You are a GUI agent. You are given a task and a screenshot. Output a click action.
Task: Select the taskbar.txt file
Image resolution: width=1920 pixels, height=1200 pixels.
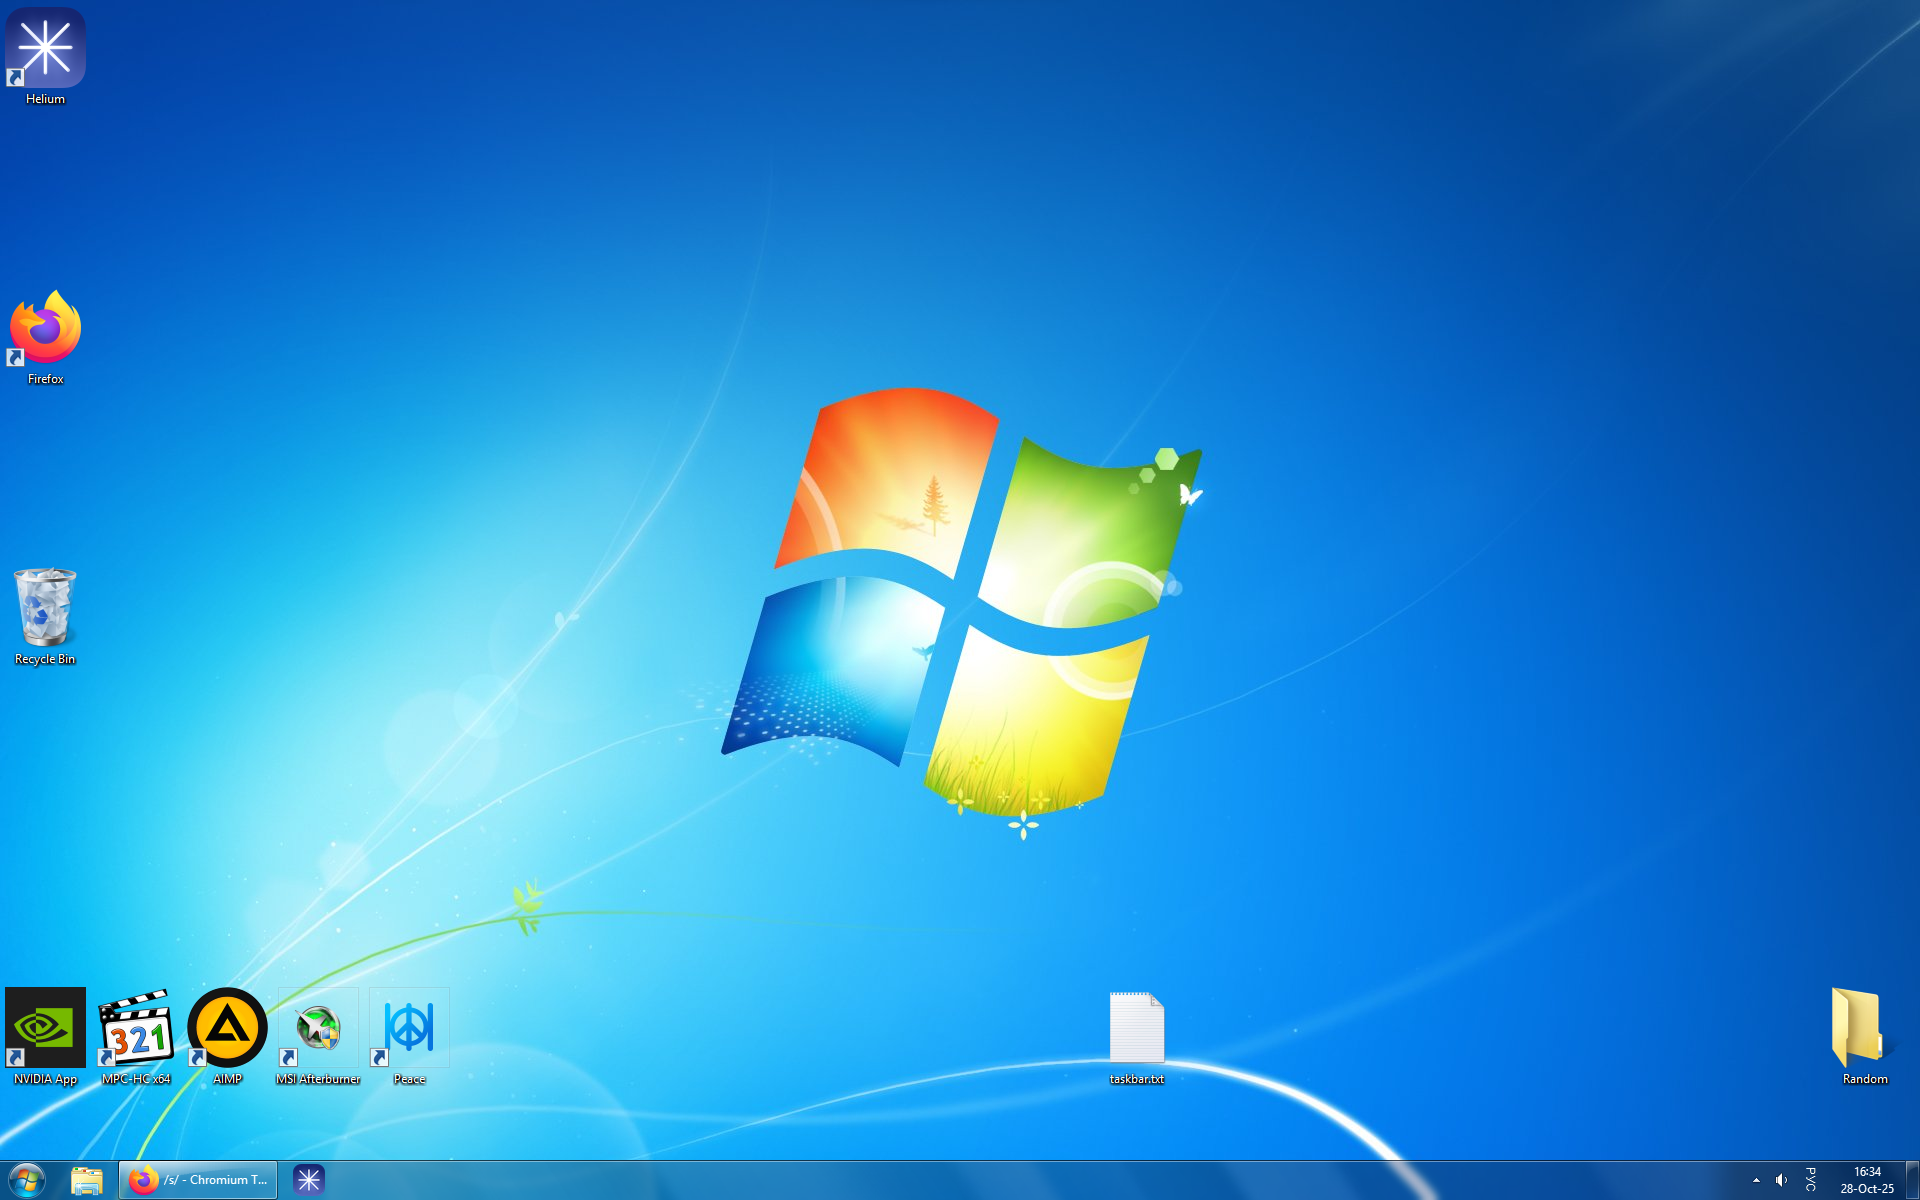1137,1028
